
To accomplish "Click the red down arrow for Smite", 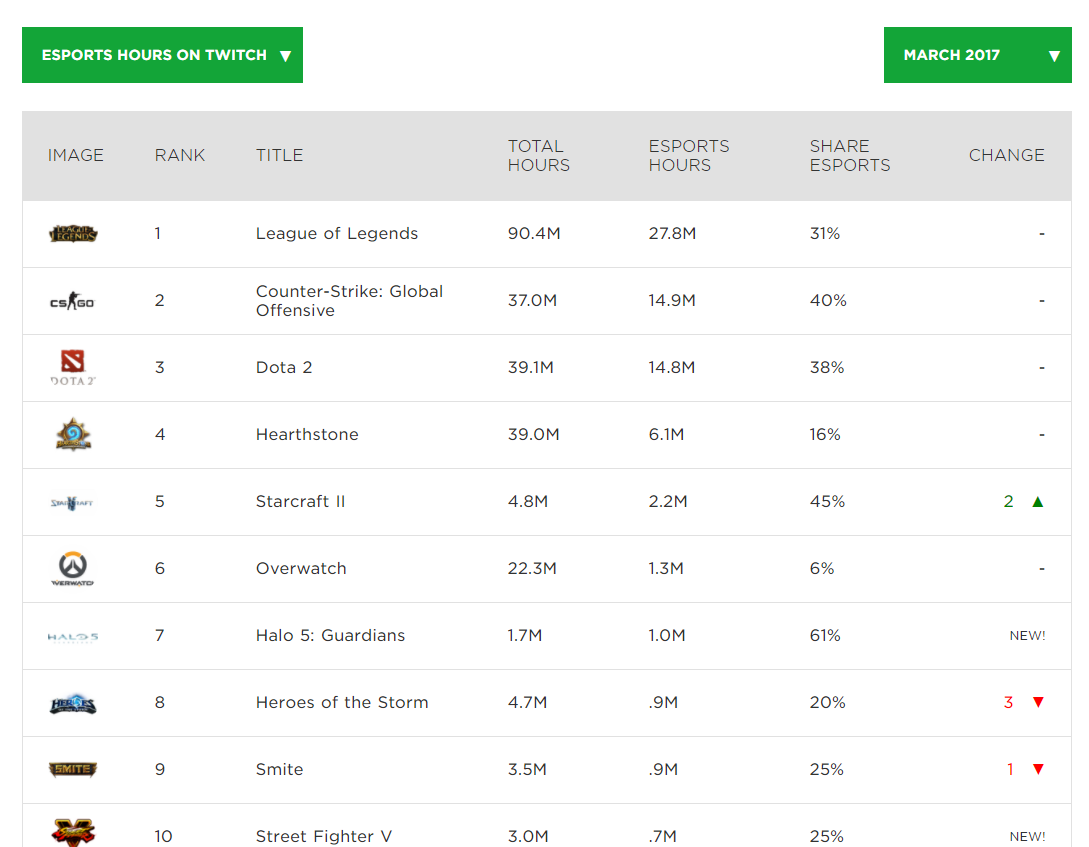I will (1038, 769).
